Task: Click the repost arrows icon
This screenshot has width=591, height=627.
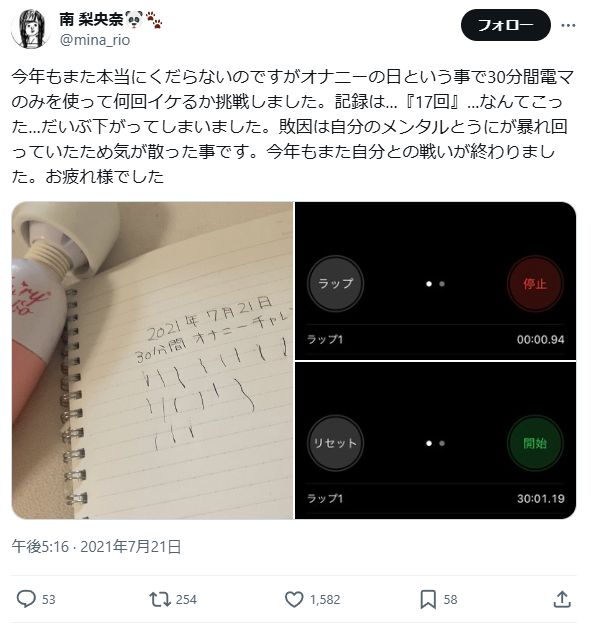Action: (160, 599)
